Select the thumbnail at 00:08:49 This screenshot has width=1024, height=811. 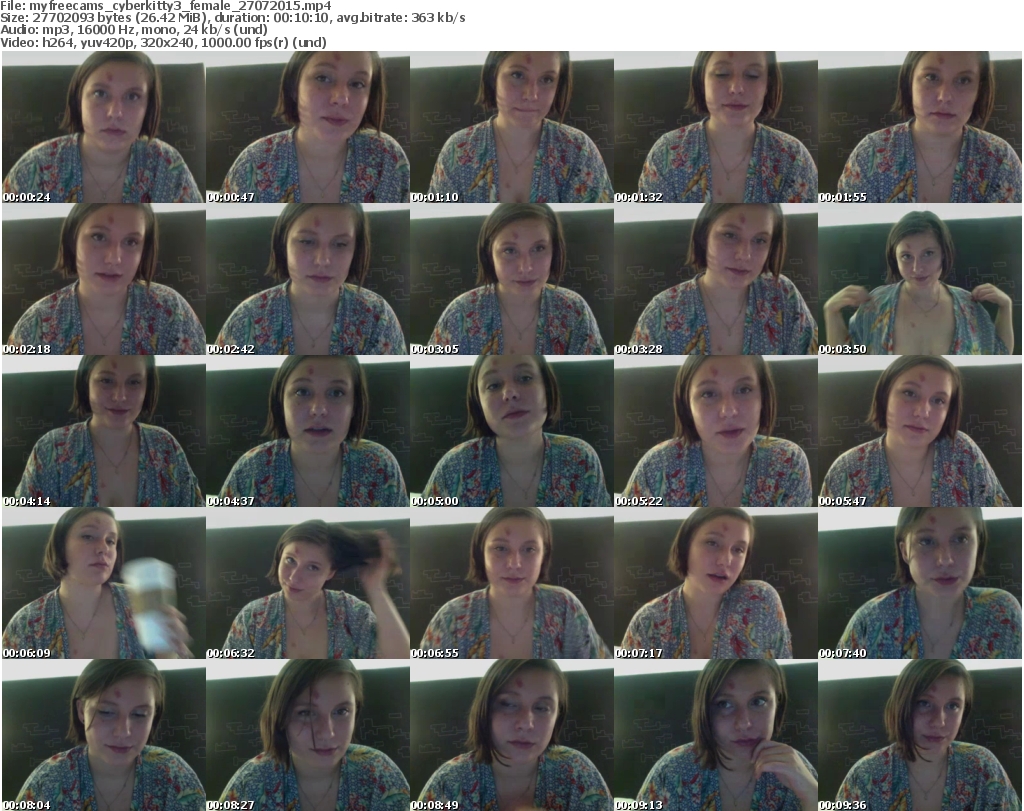tap(511, 735)
